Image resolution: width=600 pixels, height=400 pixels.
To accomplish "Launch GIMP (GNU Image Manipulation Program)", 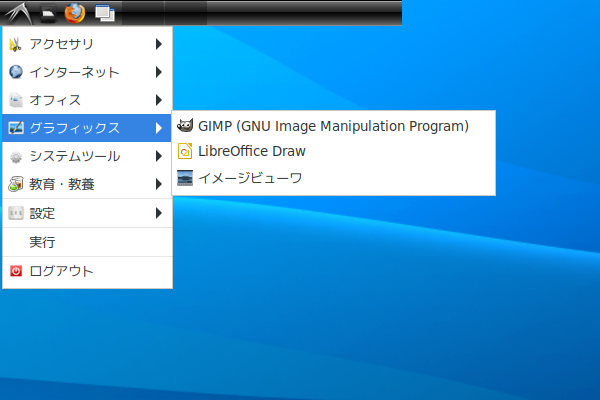I will [x=334, y=126].
